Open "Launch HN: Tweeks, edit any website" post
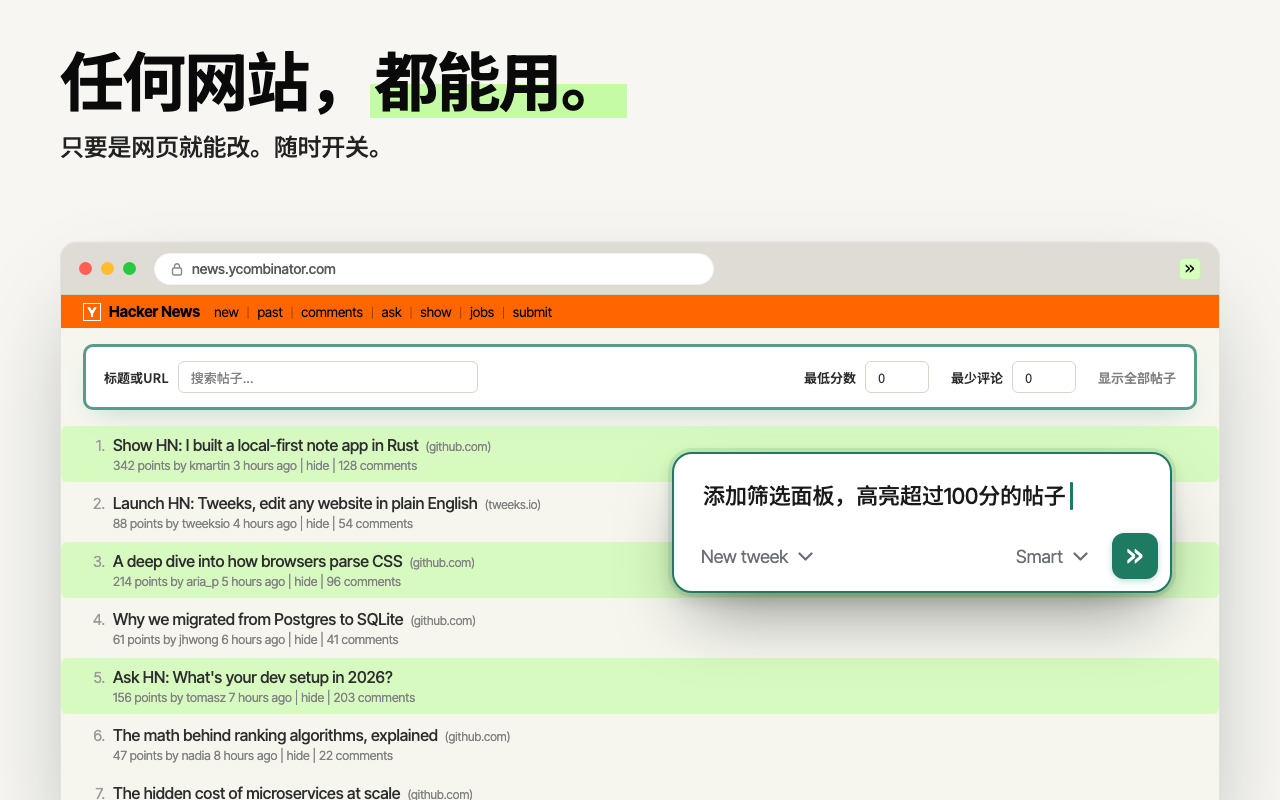This screenshot has height=800, width=1280. pos(295,504)
